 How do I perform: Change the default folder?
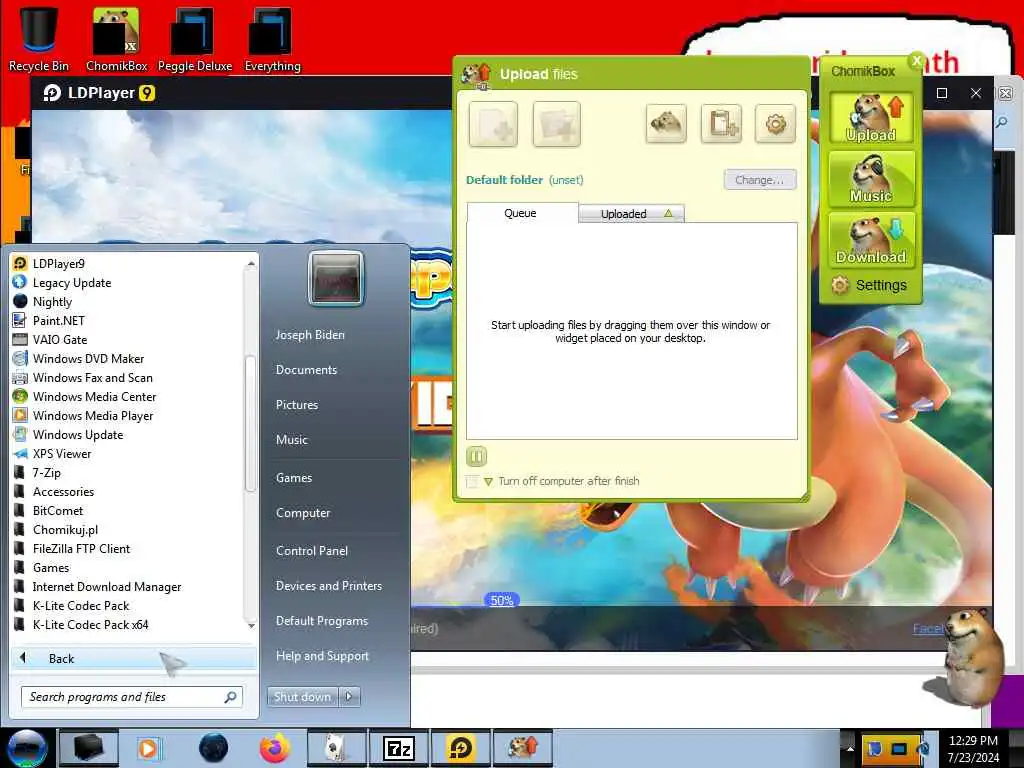point(760,180)
